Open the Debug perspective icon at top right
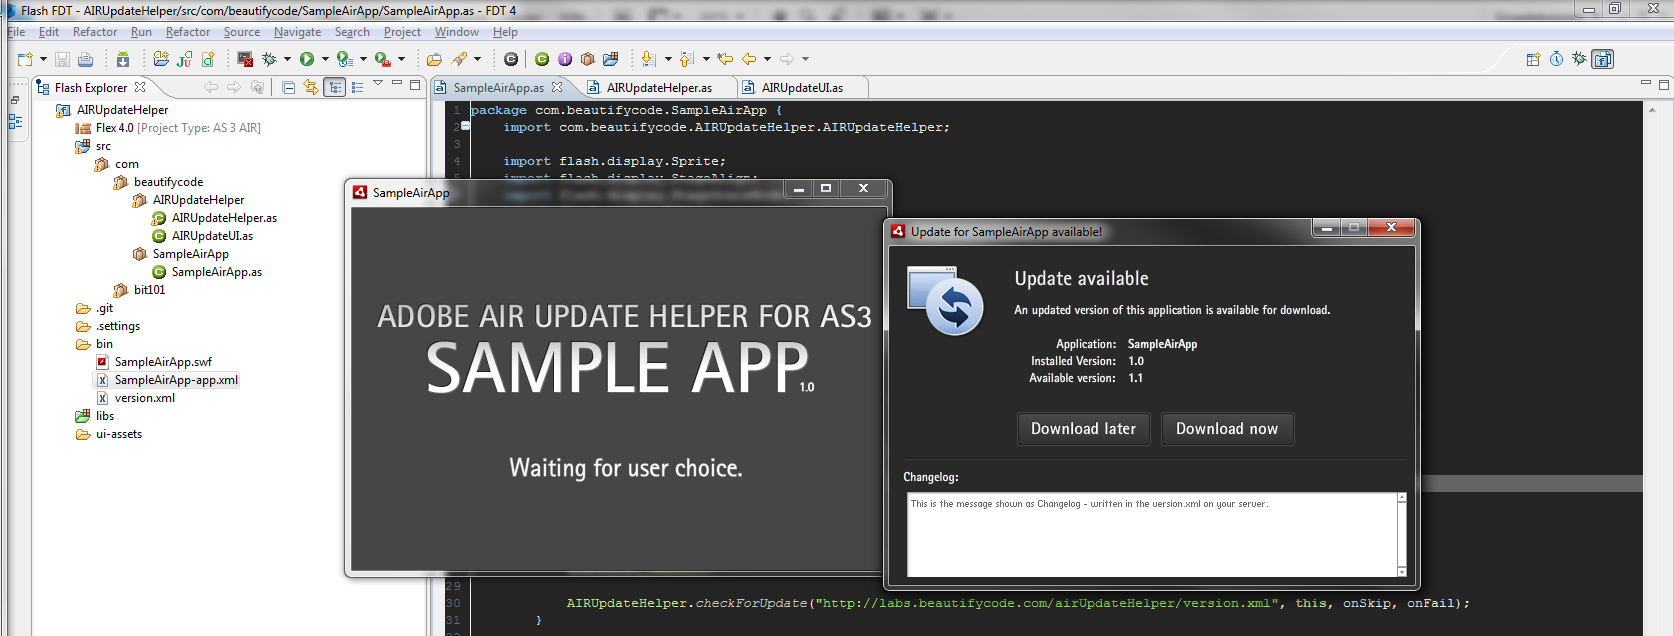The image size is (1674, 636). click(1579, 59)
